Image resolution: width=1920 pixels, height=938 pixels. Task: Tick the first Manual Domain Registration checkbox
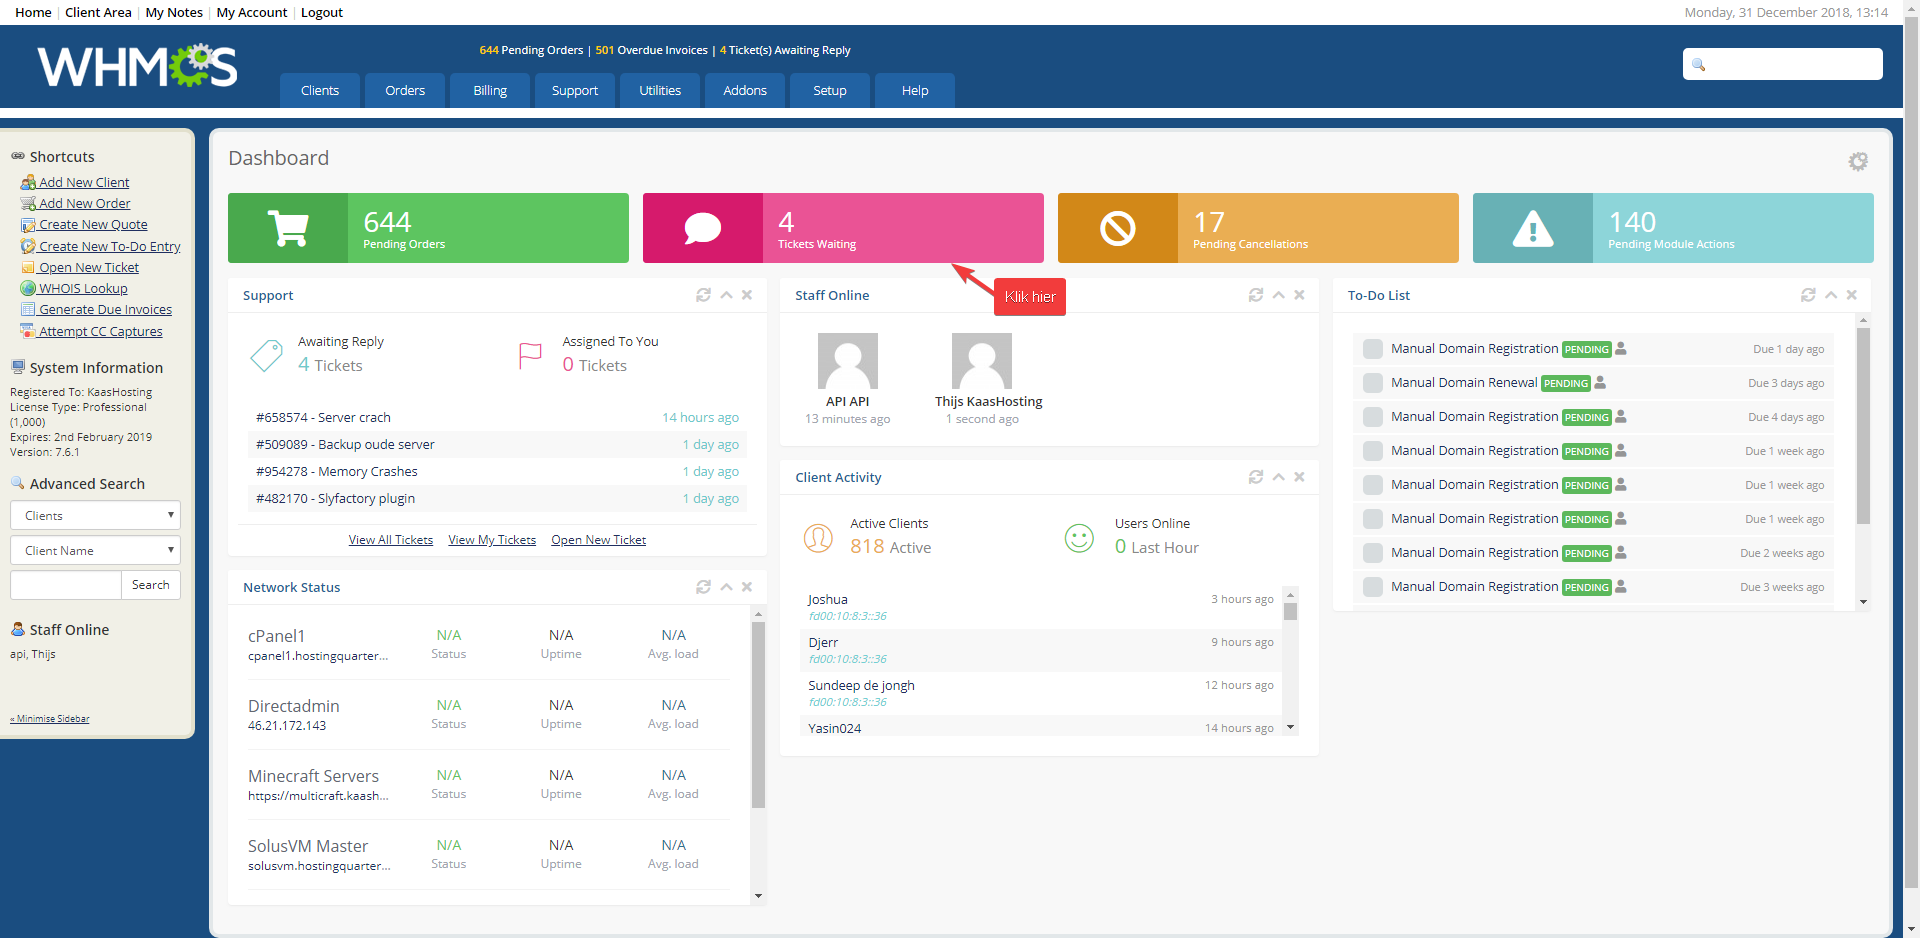[1373, 349]
